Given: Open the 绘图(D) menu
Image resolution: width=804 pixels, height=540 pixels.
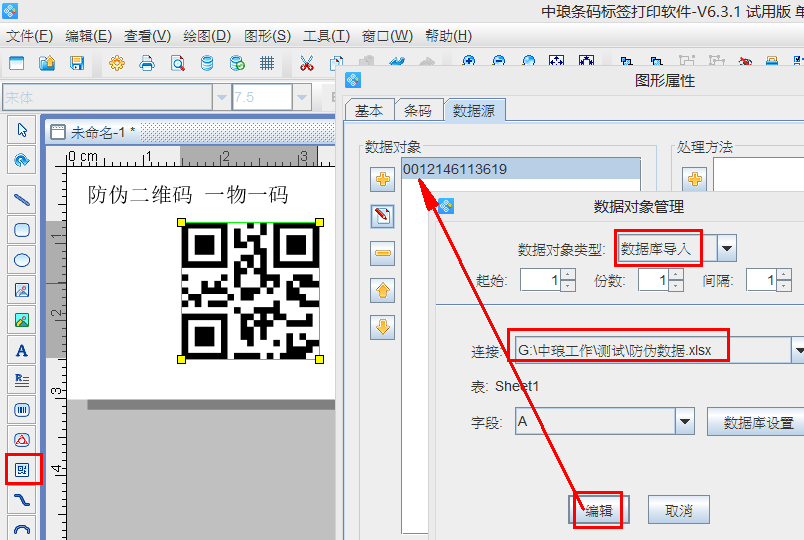Looking at the screenshot, I should [x=207, y=36].
